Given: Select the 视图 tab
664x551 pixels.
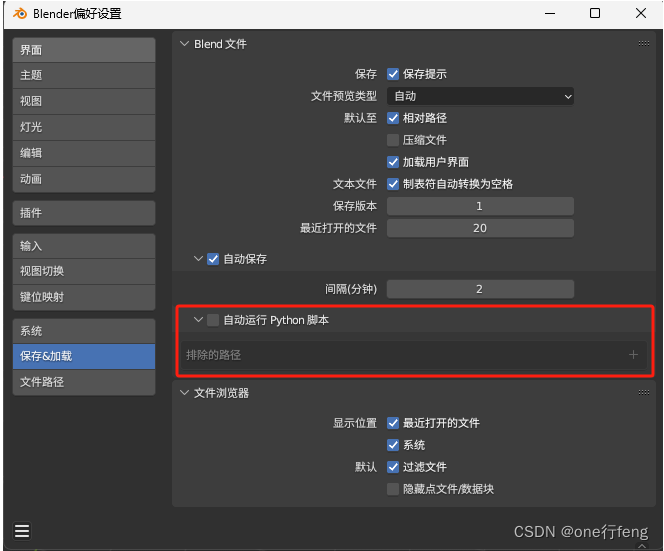Looking at the screenshot, I should [x=84, y=101].
